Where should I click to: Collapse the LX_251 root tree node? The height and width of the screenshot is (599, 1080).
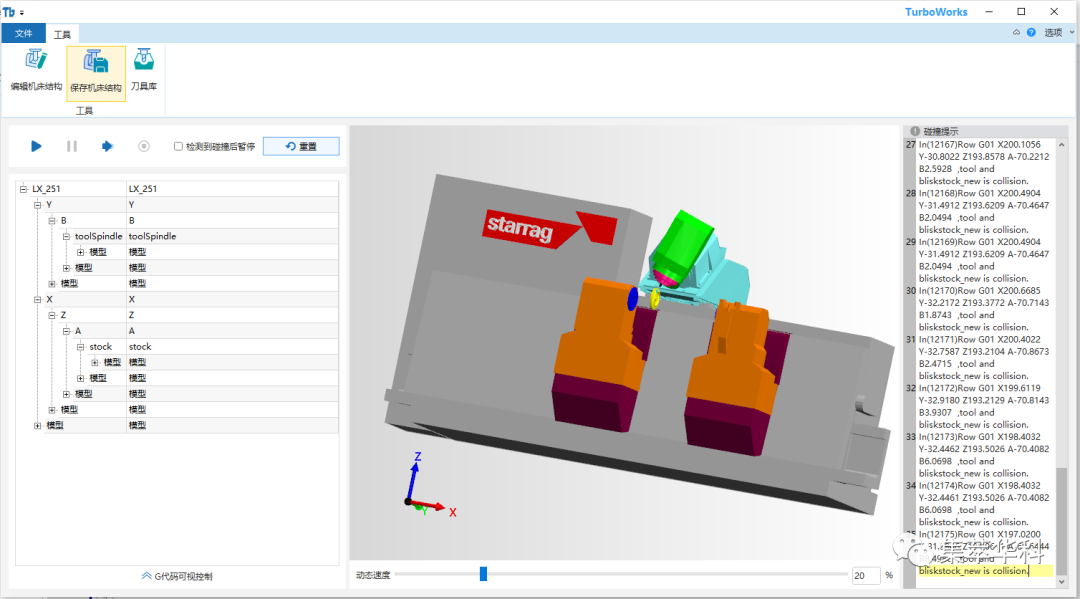point(24,188)
